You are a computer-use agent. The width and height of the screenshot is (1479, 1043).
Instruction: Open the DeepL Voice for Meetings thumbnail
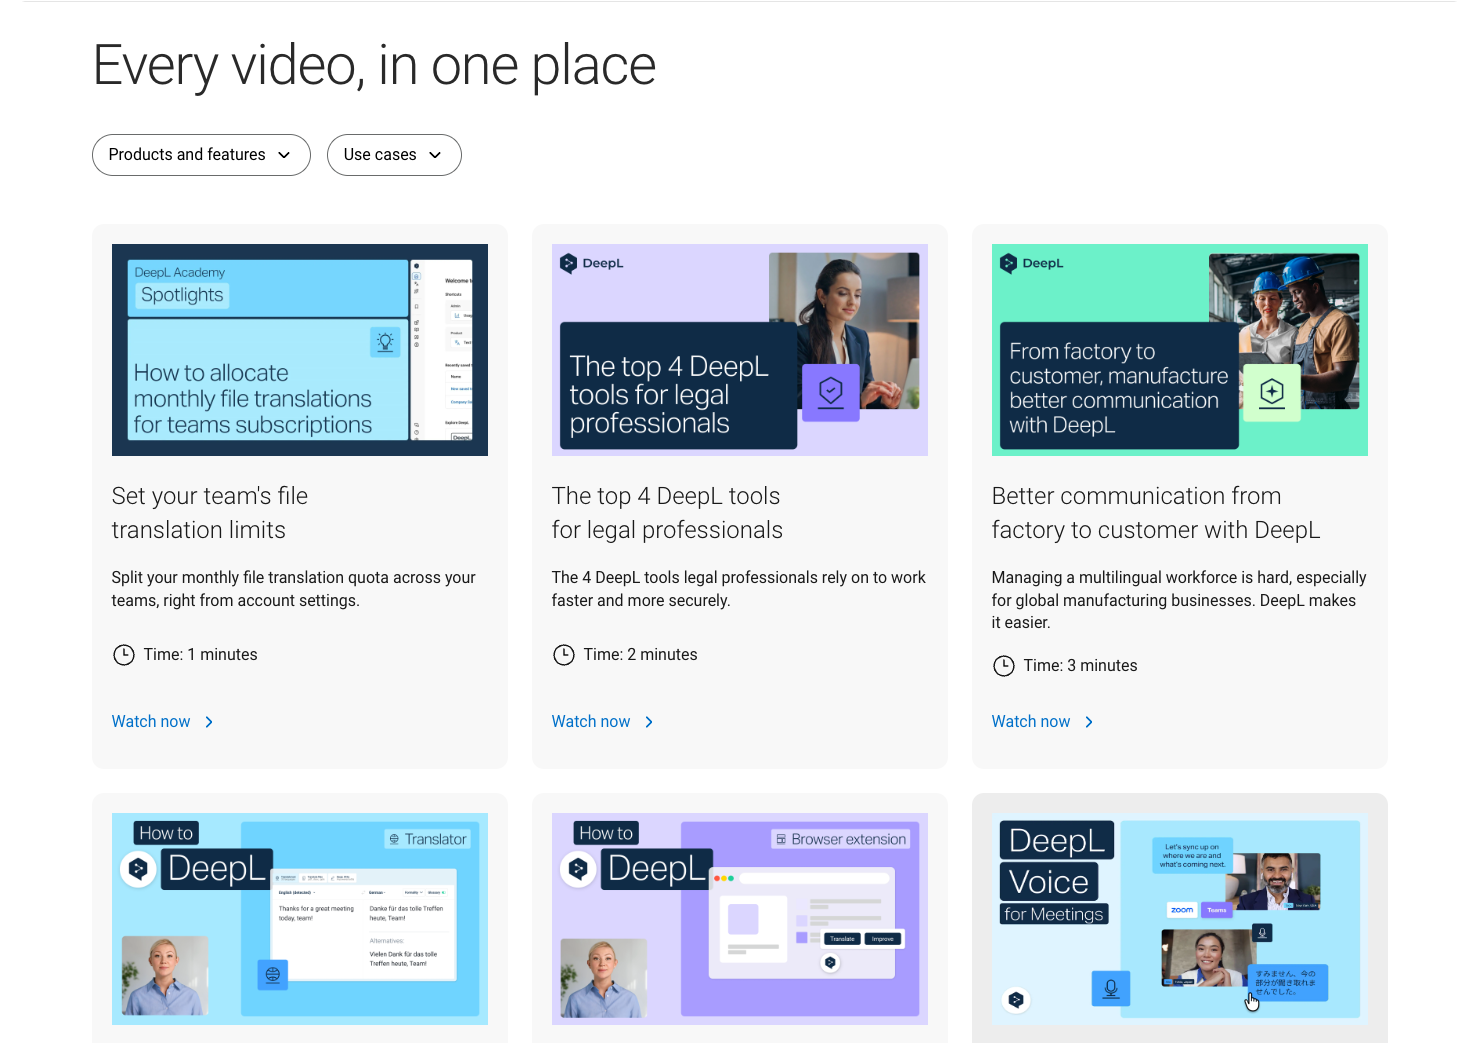click(1180, 919)
